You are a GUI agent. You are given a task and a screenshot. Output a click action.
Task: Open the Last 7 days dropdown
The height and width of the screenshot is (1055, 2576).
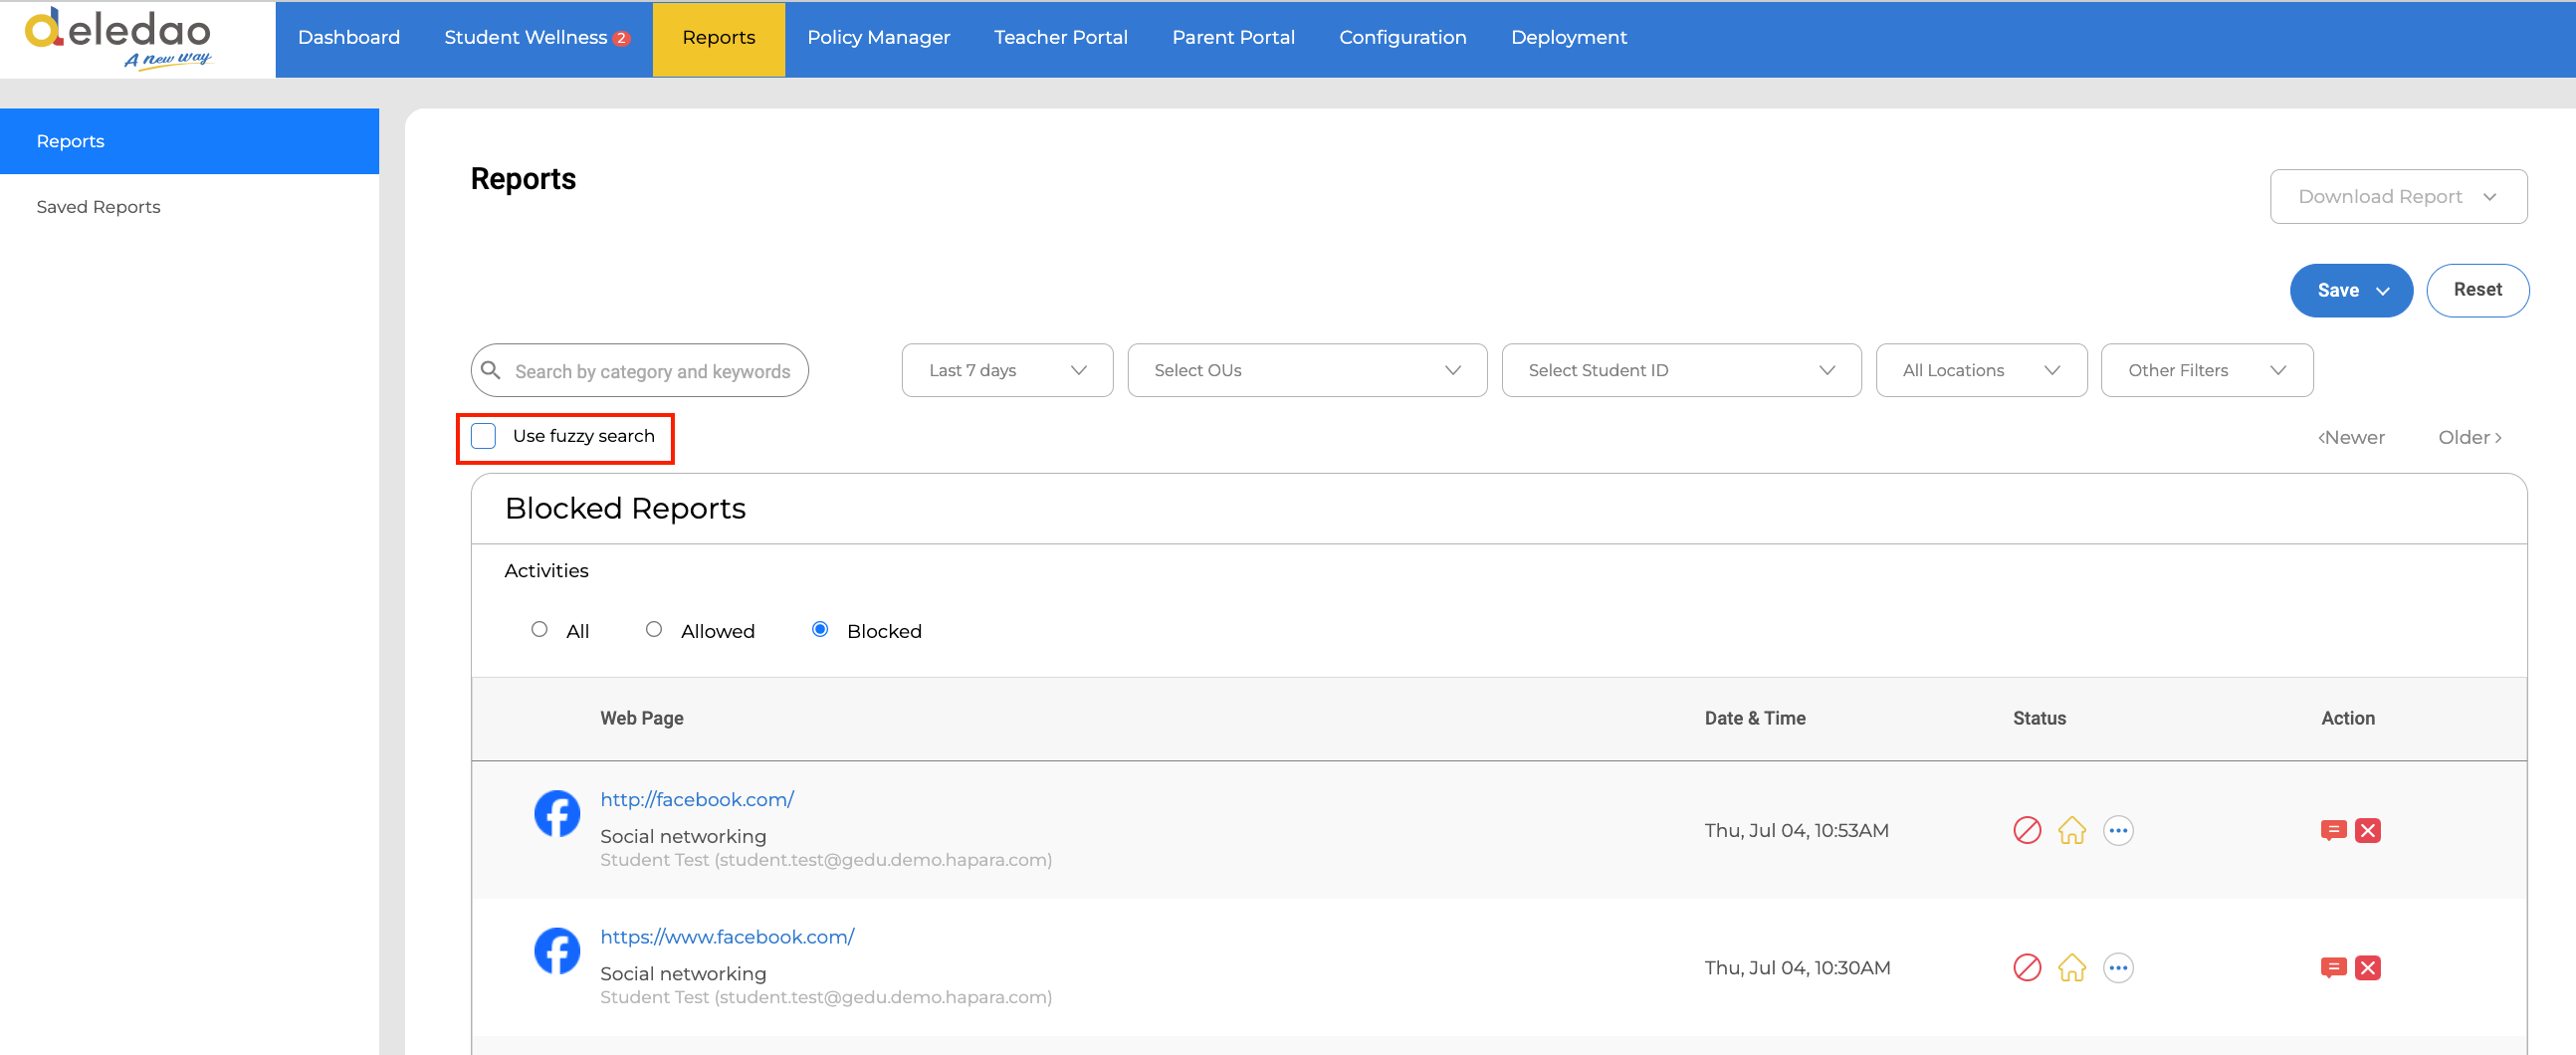[1007, 370]
